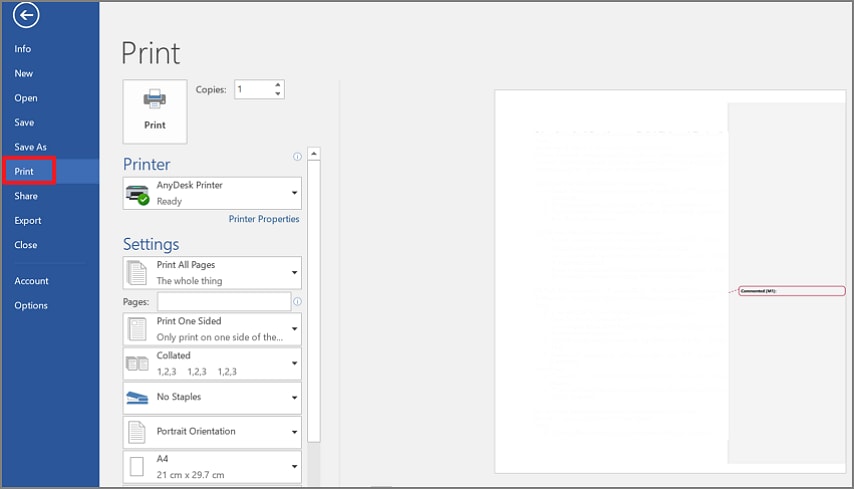This screenshot has width=854, height=489.
Task: Click the info icon beside the Pages field
Action: tap(297, 301)
